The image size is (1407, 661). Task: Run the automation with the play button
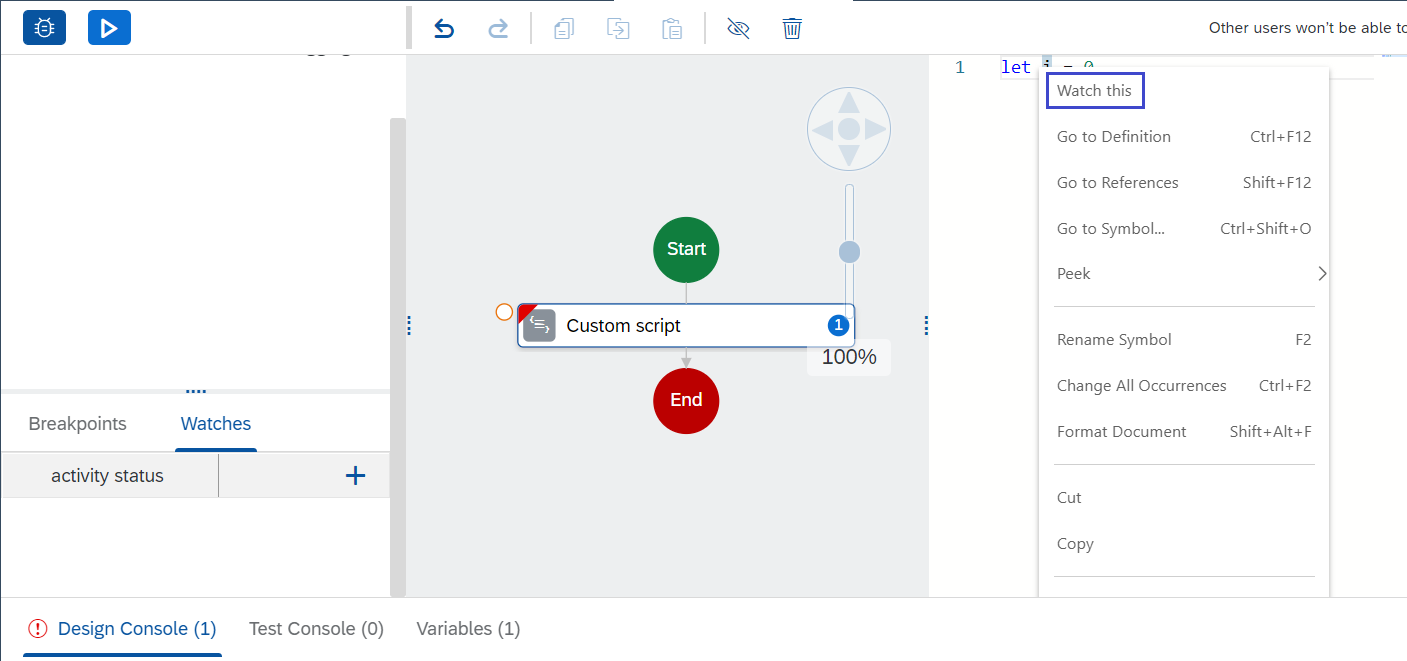(109, 28)
